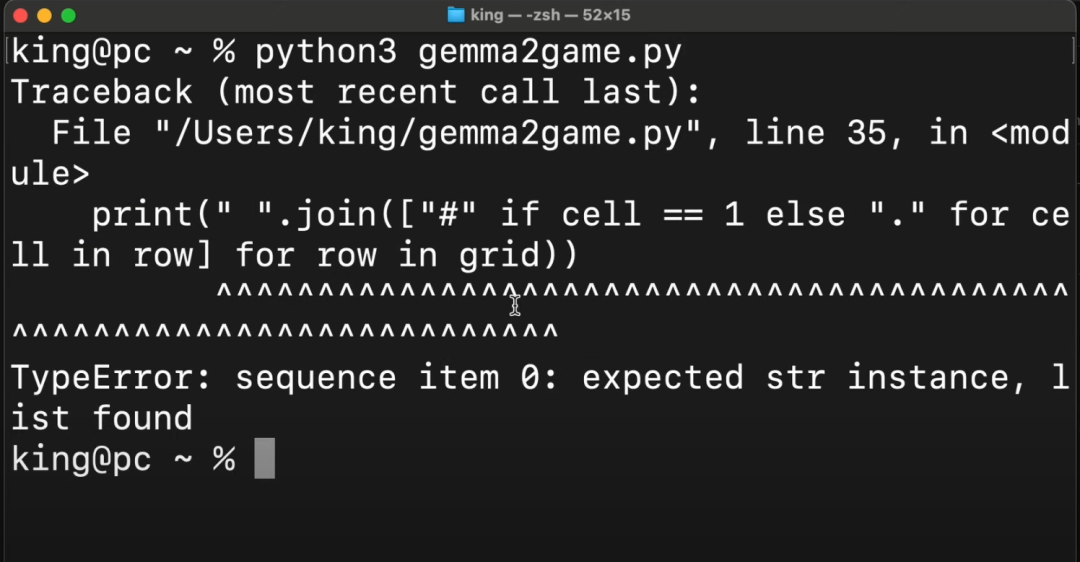The width and height of the screenshot is (1080, 562).
Task: Click the yellow minimize window button
Action: (44, 16)
